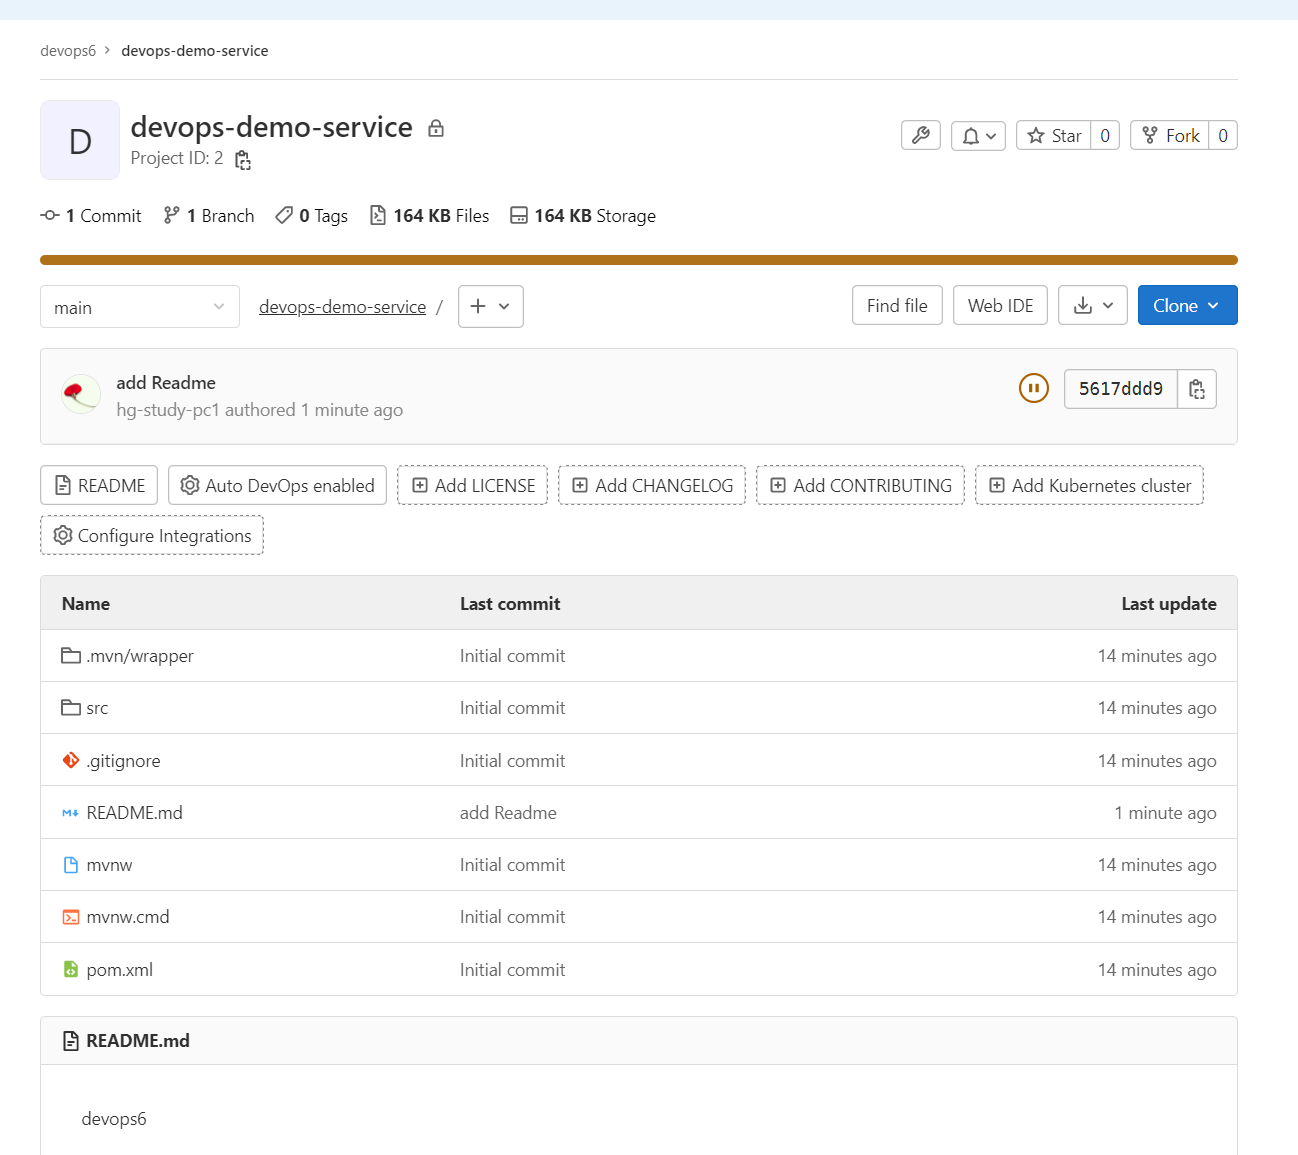
Task: Click the 'Last update' column header
Action: [1169, 604]
